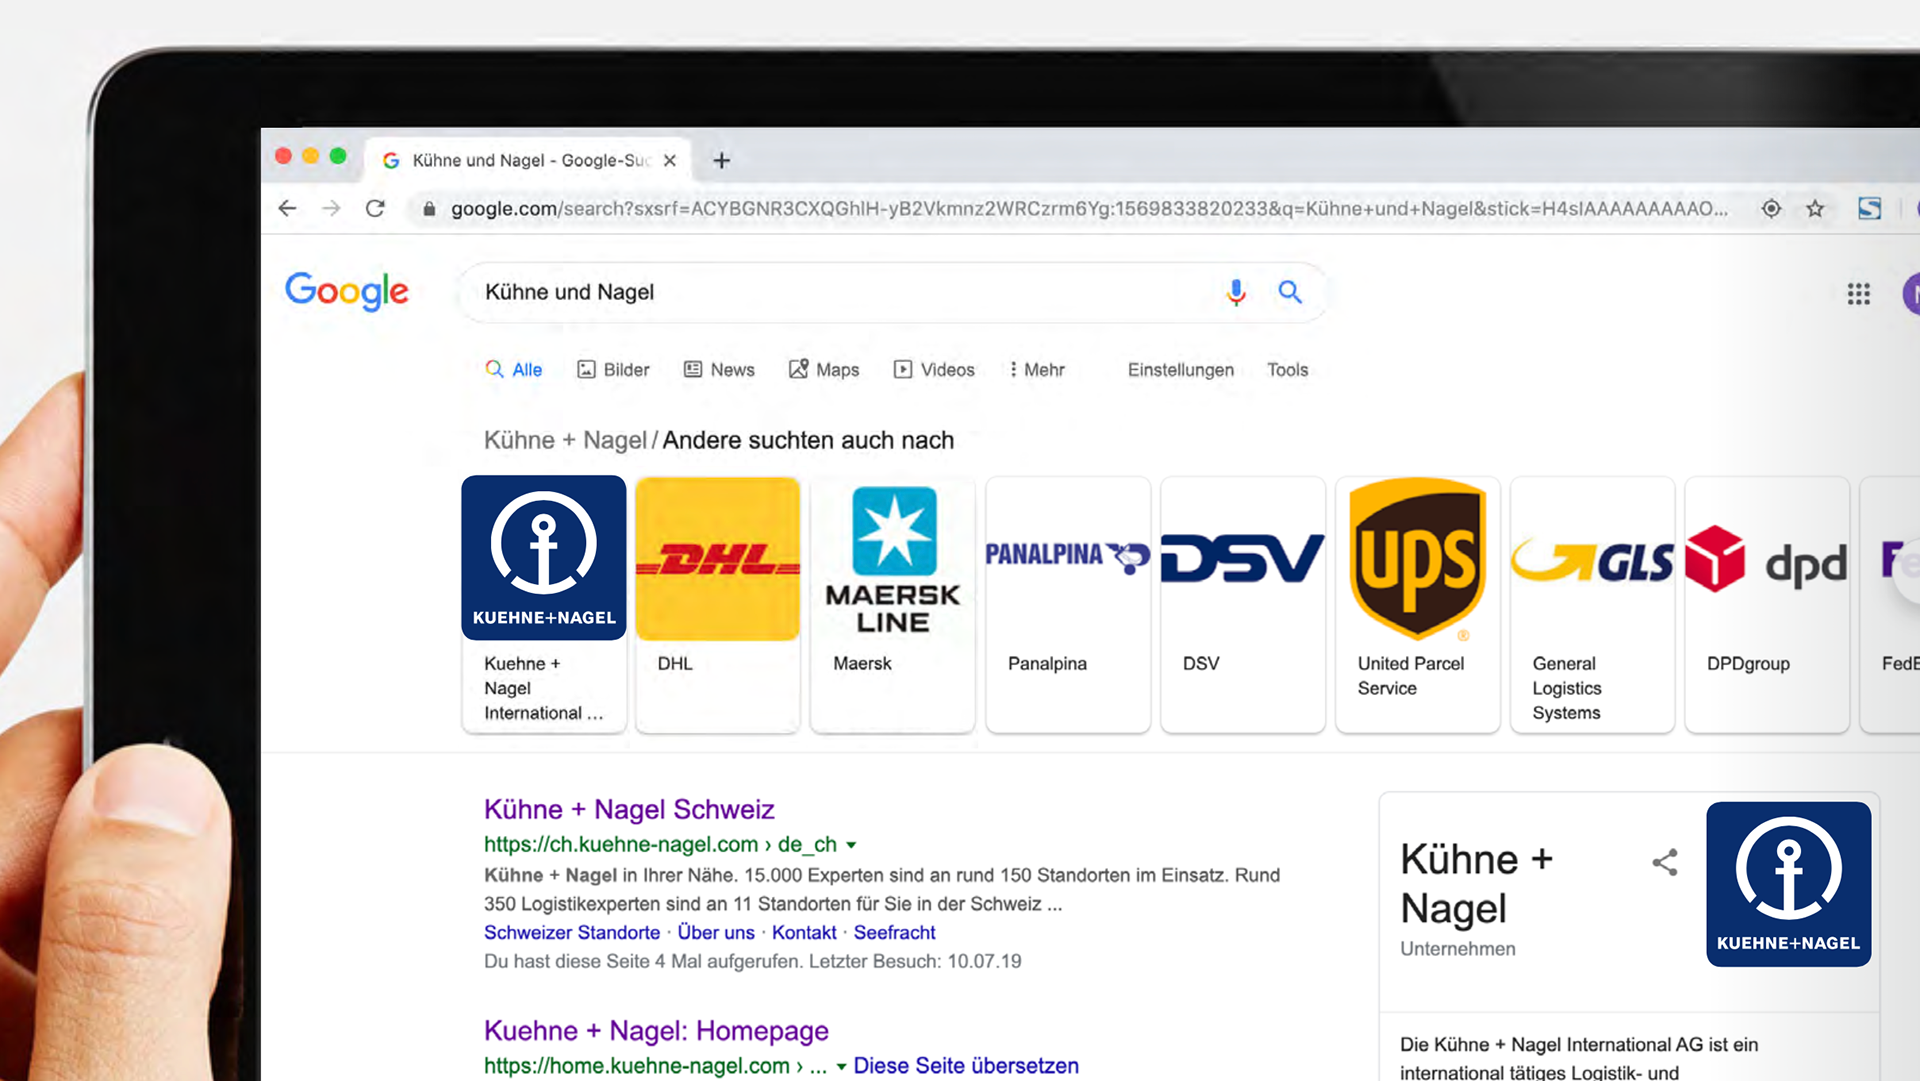Image resolution: width=1920 pixels, height=1081 pixels.
Task: Click the Unternehmen label in knowledge panel
Action: pyautogui.click(x=1457, y=948)
